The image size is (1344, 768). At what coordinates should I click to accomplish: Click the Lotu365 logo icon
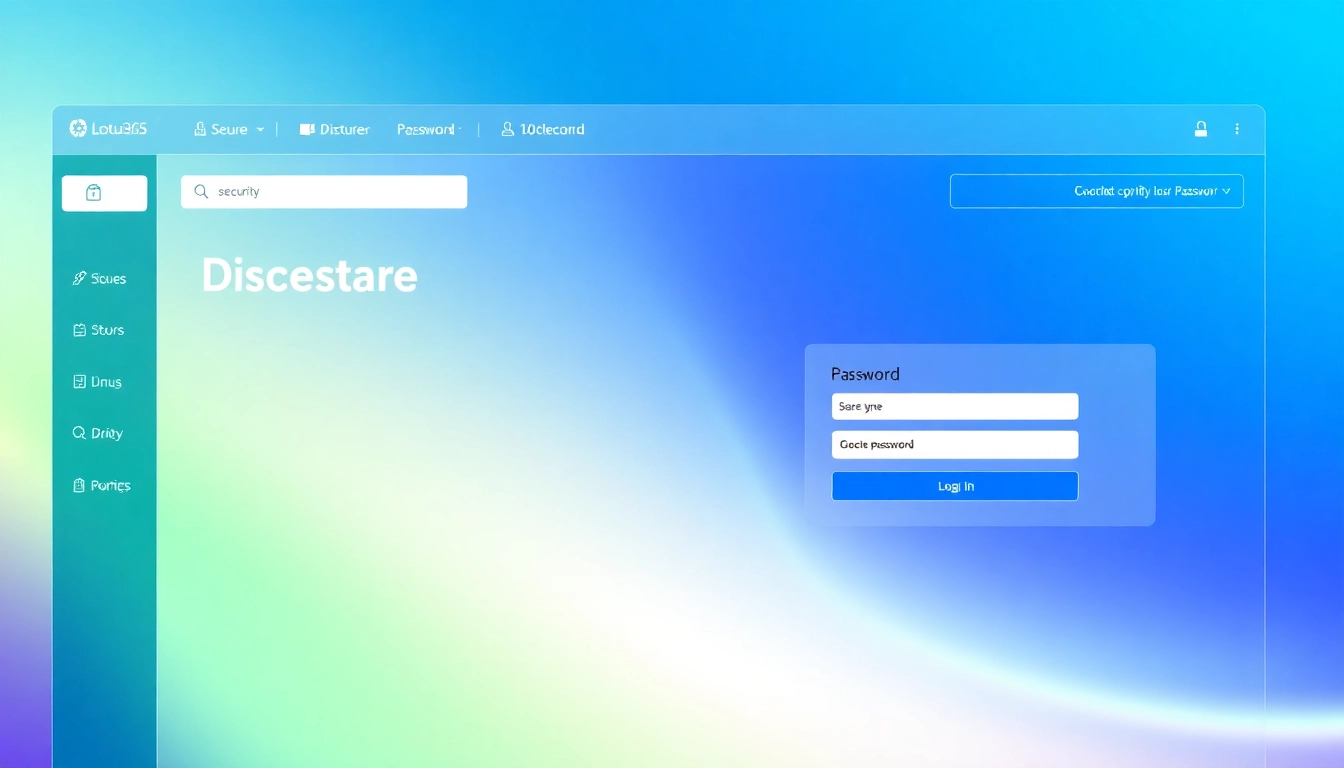[x=78, y=128]
